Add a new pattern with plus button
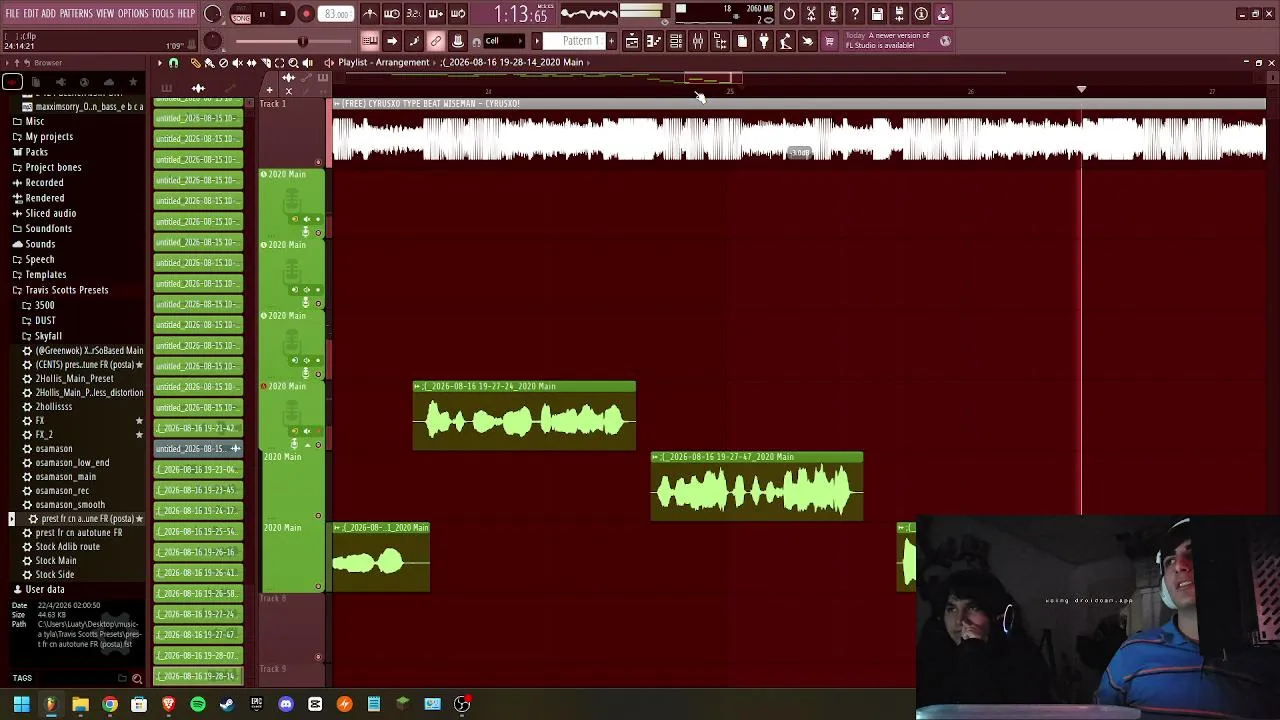1280x720 pixels. (x=611, y=41)
